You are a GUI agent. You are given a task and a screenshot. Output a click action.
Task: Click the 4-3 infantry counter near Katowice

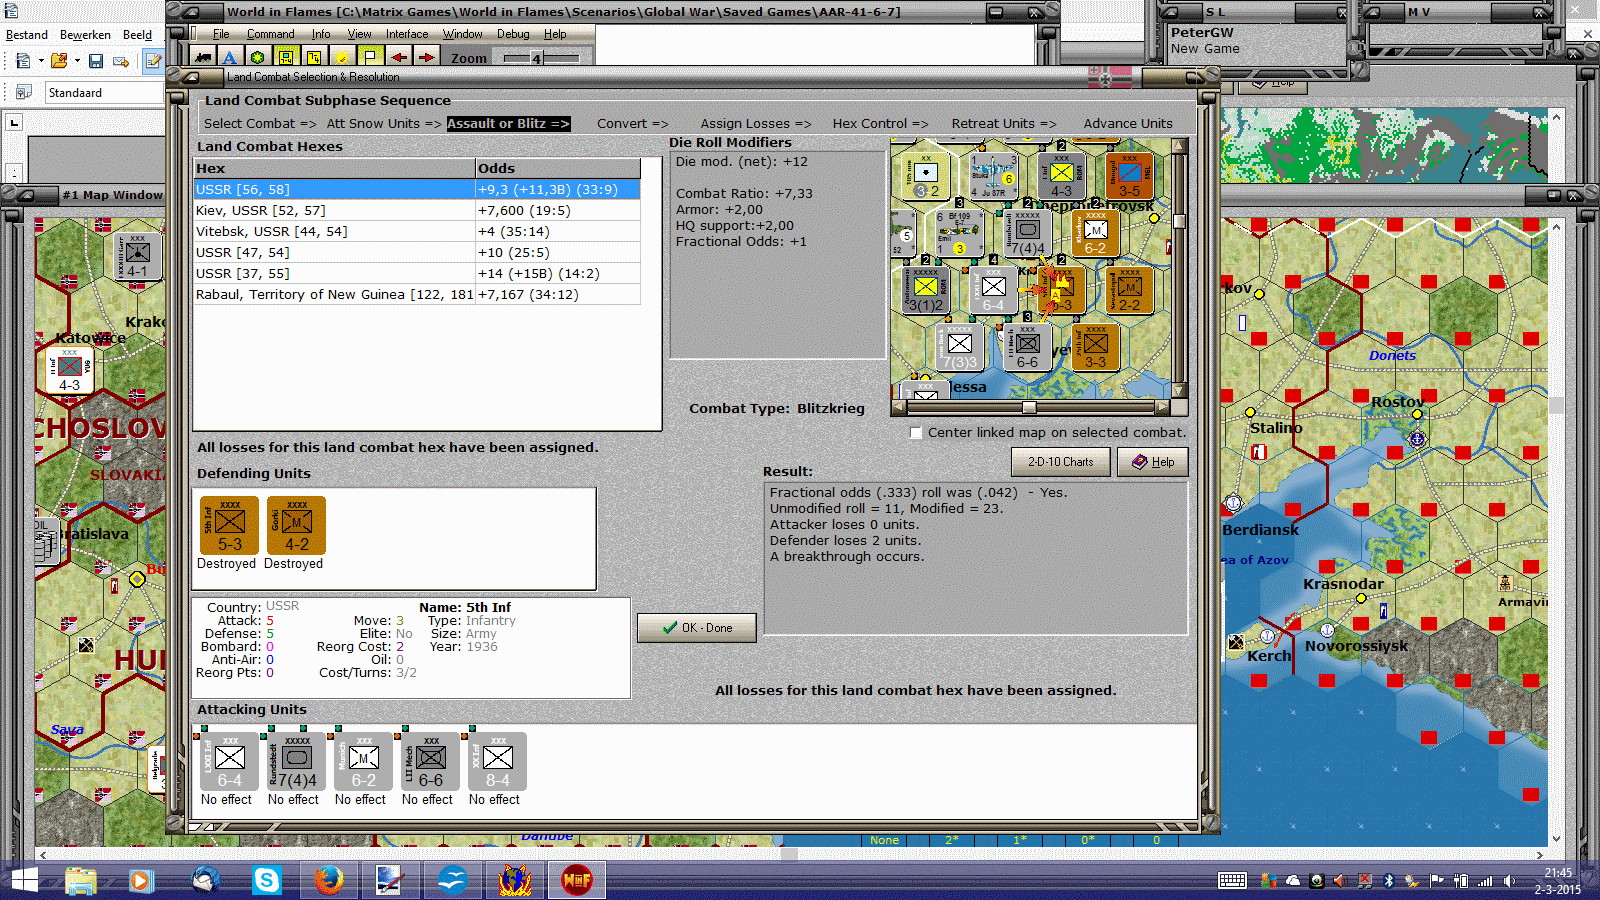(69, 371)
